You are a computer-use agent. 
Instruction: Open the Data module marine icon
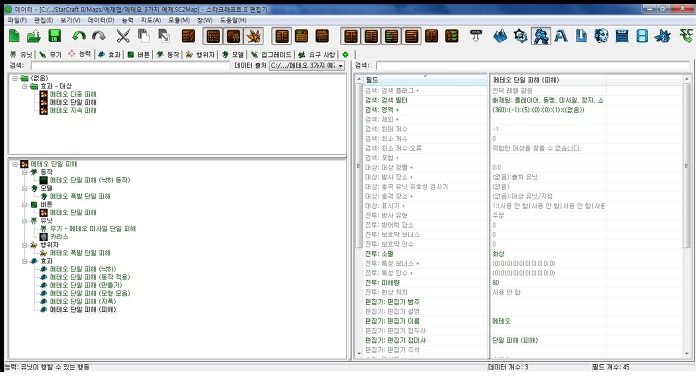(541, 36)
